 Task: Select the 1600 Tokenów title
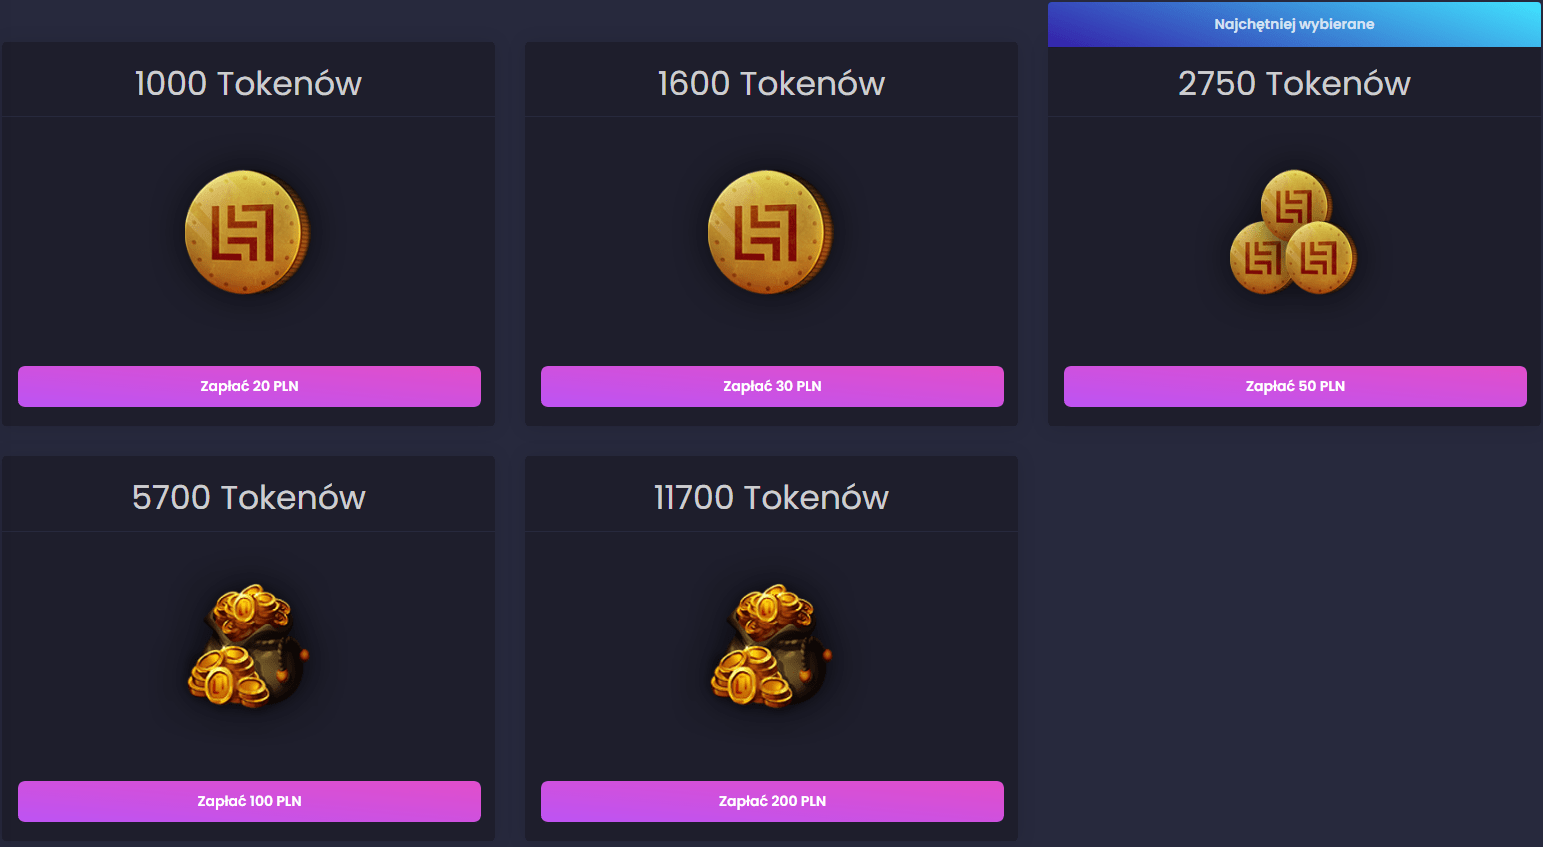[x=771, y=83]
